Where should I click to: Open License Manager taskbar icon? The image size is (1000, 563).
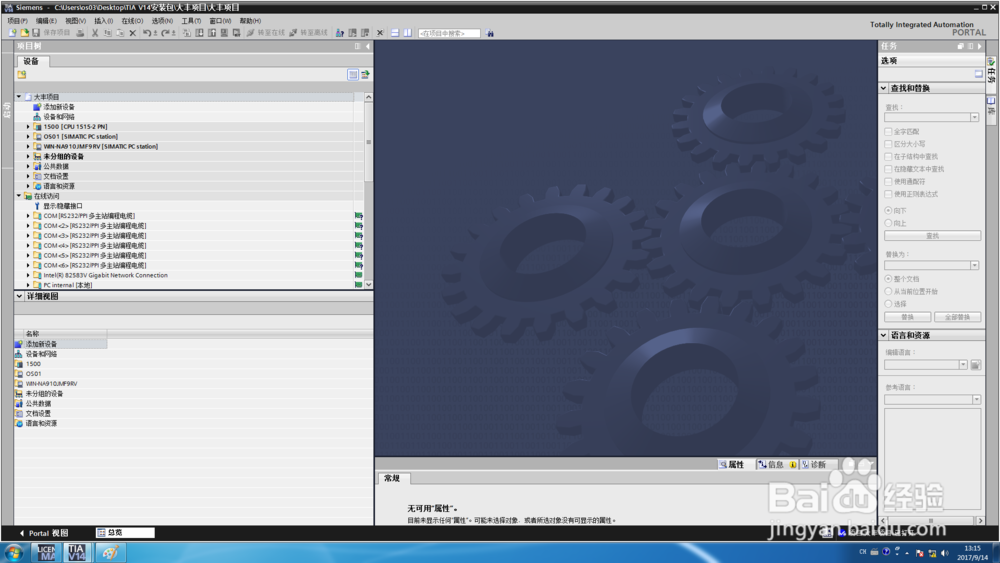[47, 552]
